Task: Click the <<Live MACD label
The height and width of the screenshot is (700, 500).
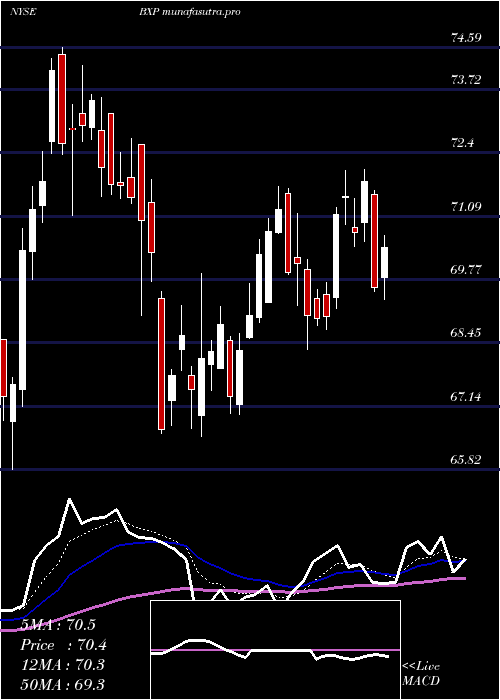Action: tap(421, 674)
